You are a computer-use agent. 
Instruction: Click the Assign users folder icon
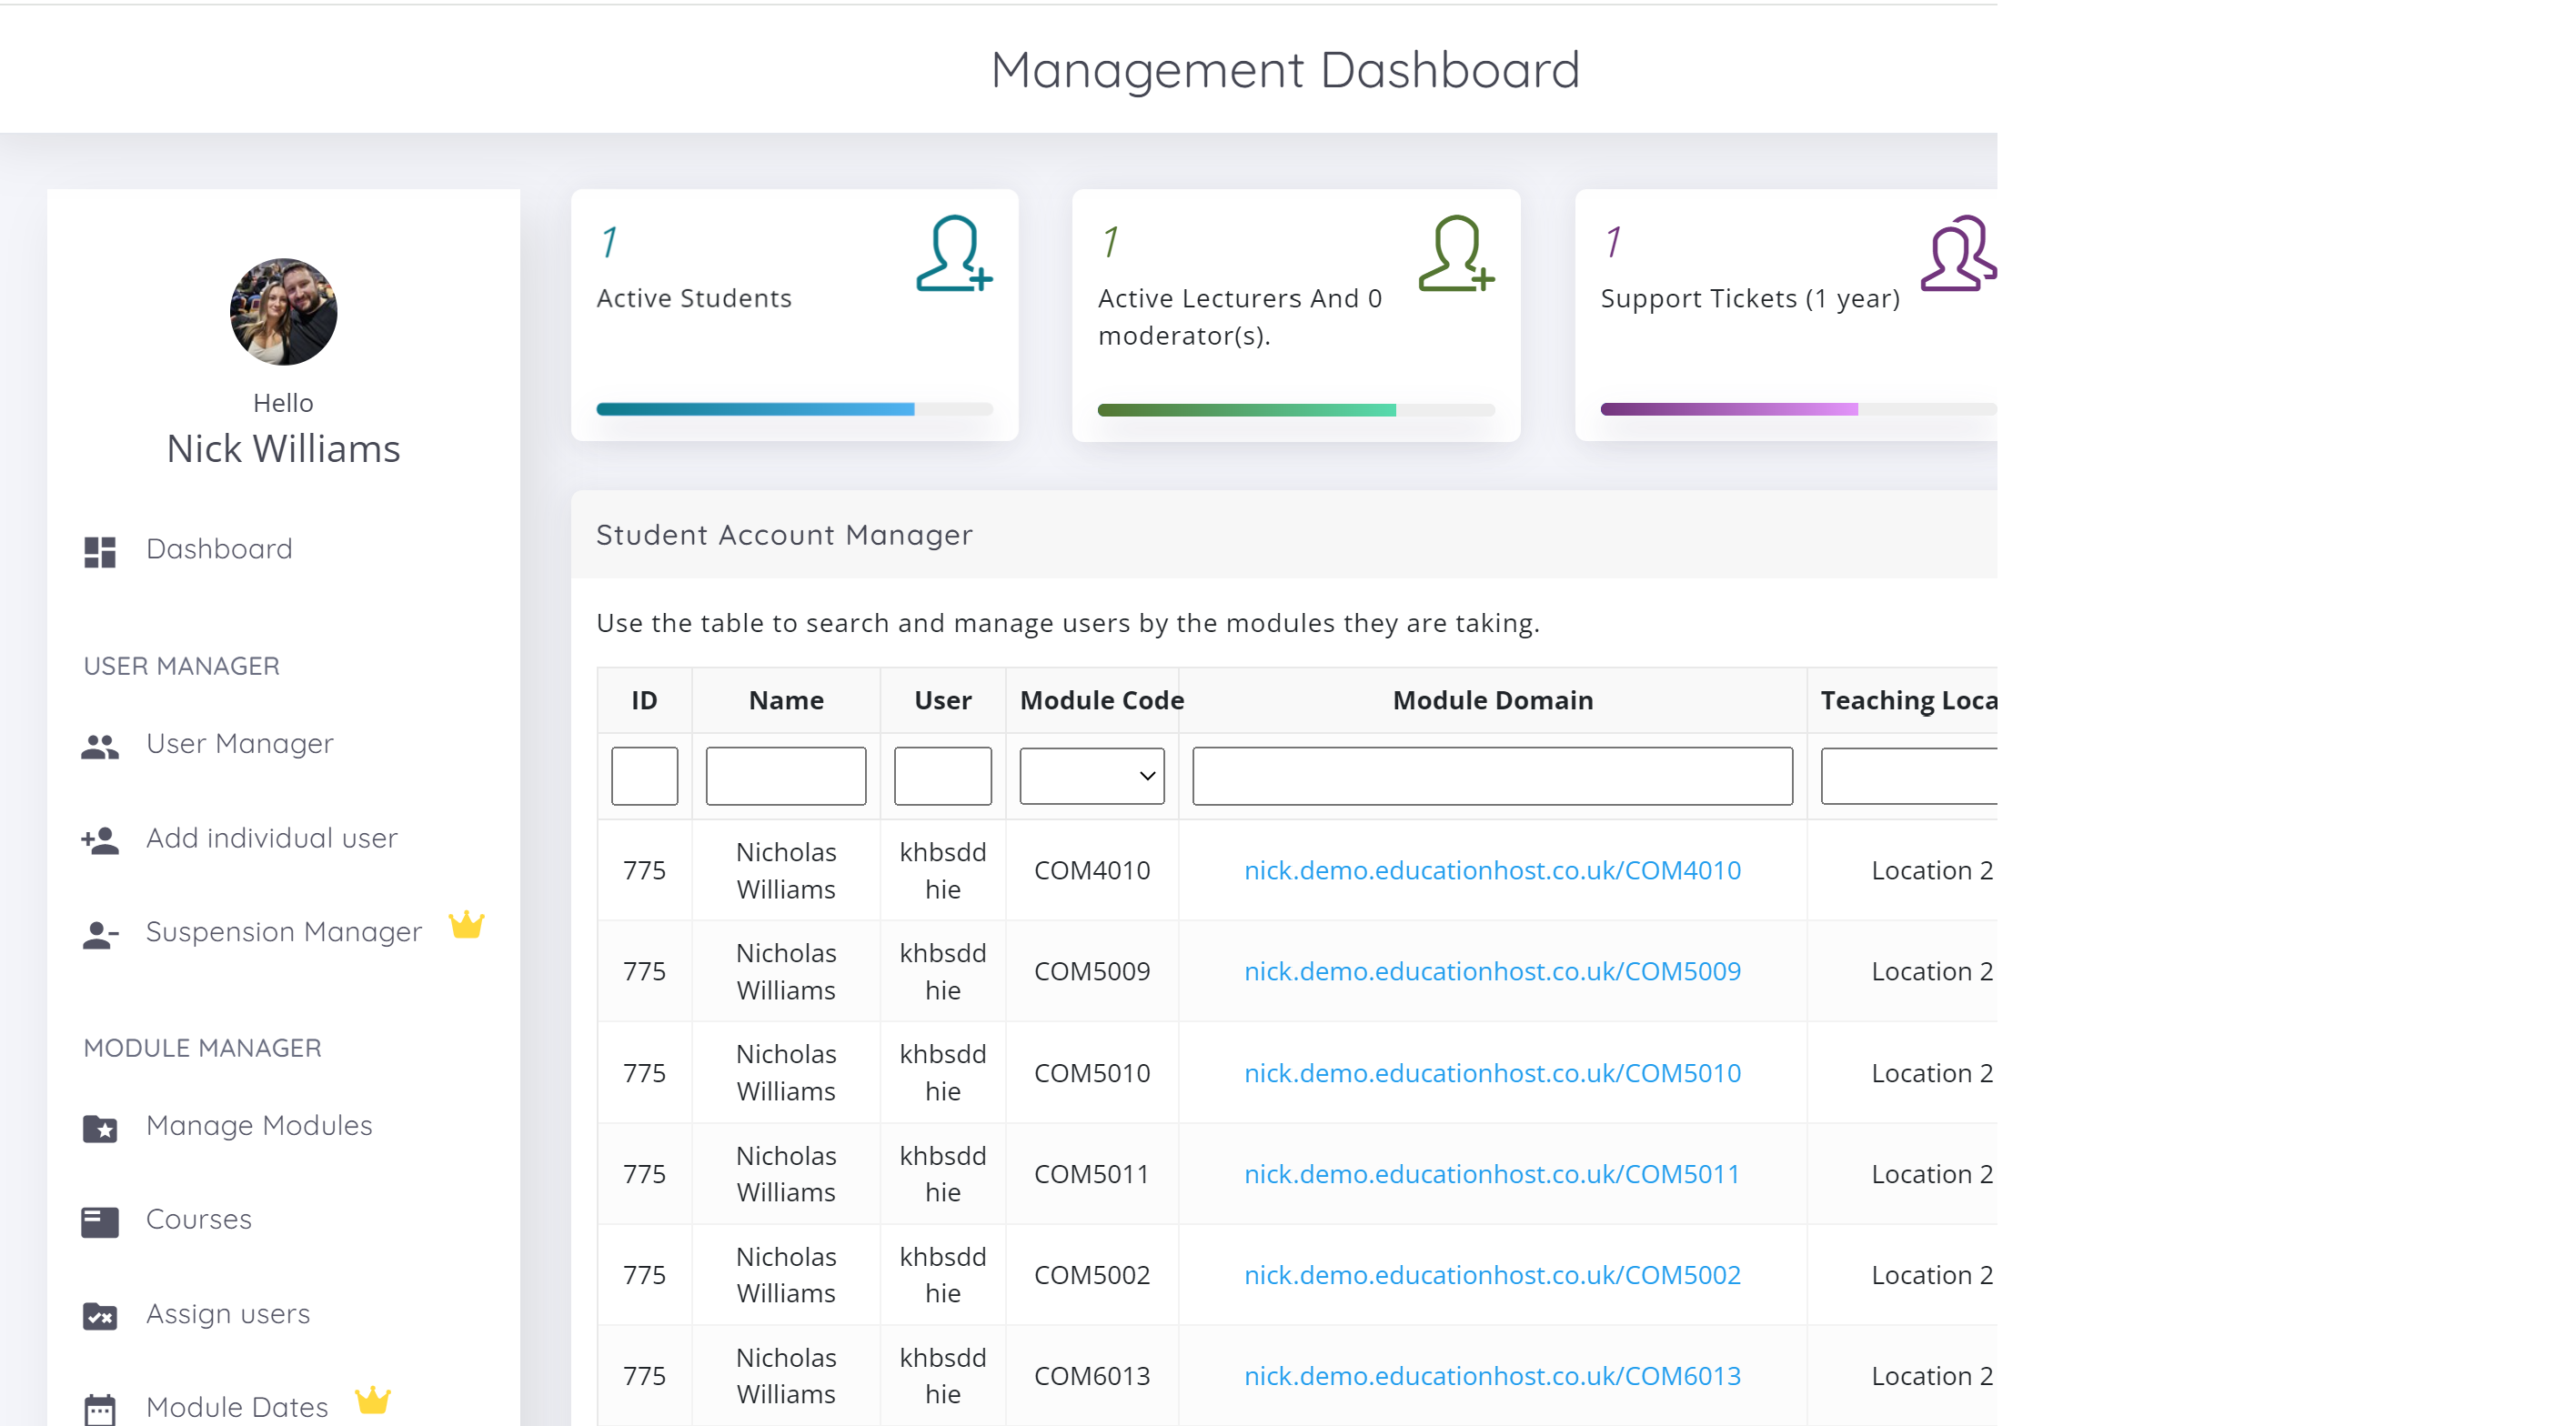pyautogui.click(x=100, y=1316)
